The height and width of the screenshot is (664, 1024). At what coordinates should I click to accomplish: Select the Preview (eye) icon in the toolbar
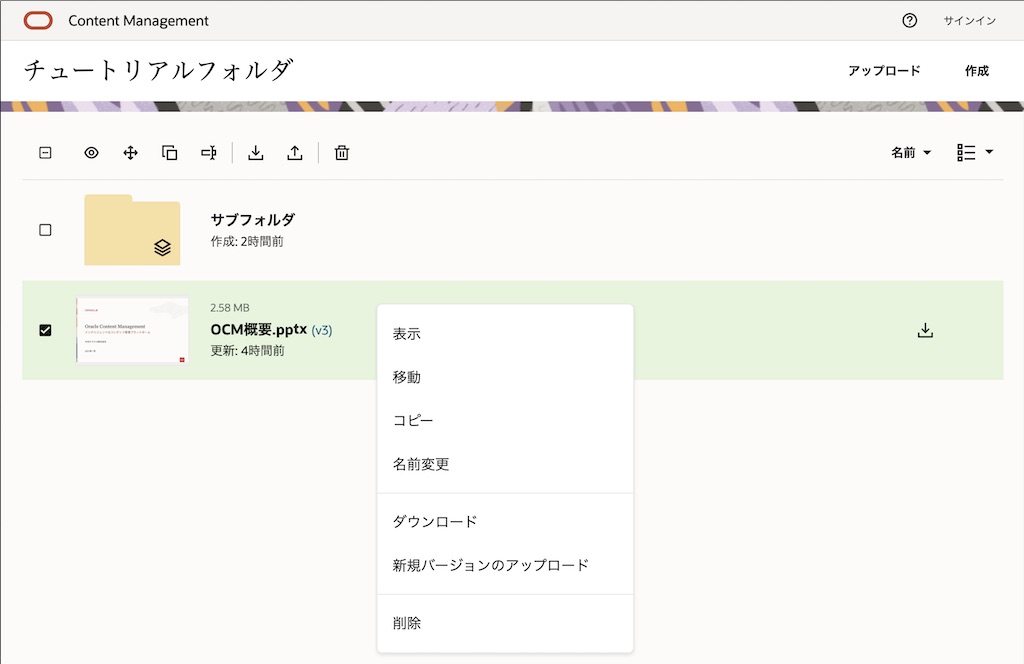[x=91, y=152]
